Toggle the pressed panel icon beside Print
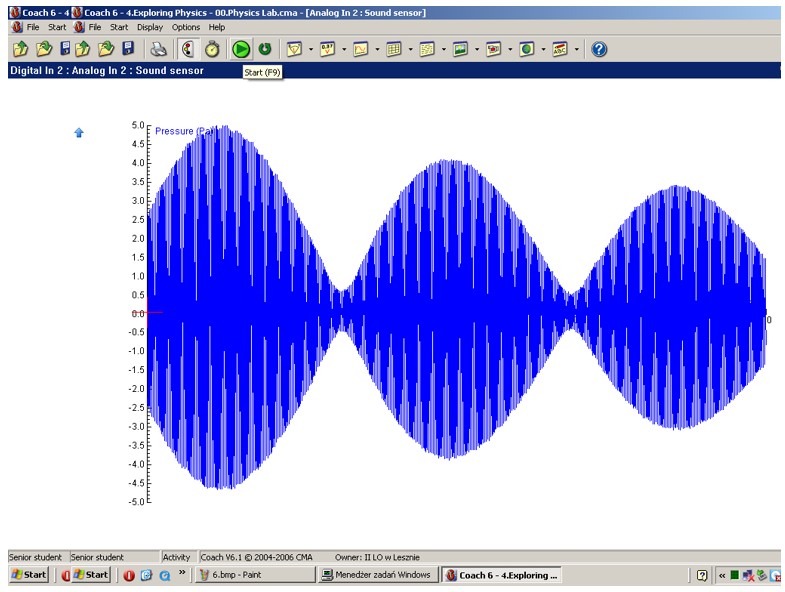Image resolution: width=785 pixels, height=592 pixels. (x=186, y=48)
